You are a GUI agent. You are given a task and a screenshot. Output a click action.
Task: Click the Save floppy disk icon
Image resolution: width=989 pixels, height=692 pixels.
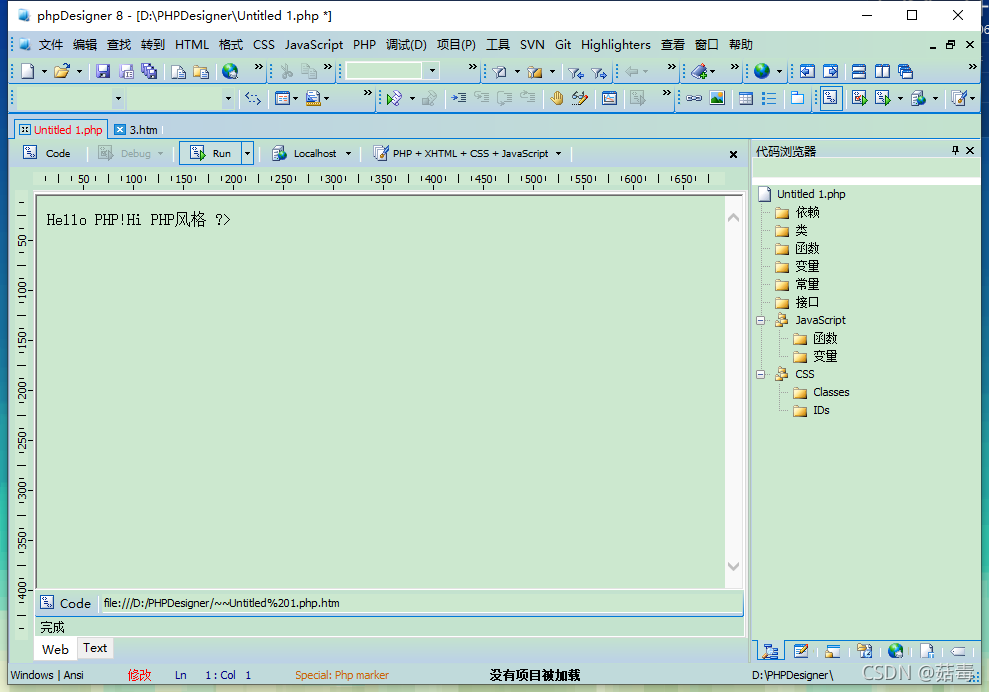103,71
